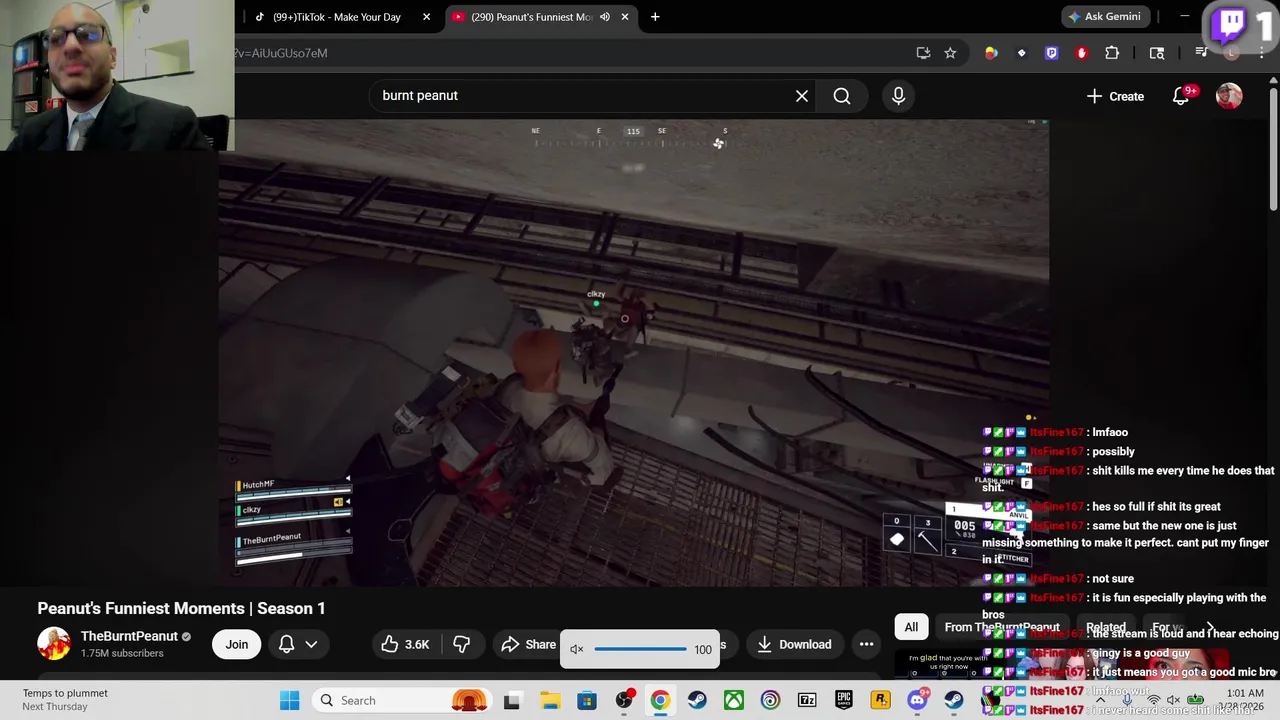The image size is (1280, 720).
Task: Open the purple P extension icon
Action: tap(1051, 53)
